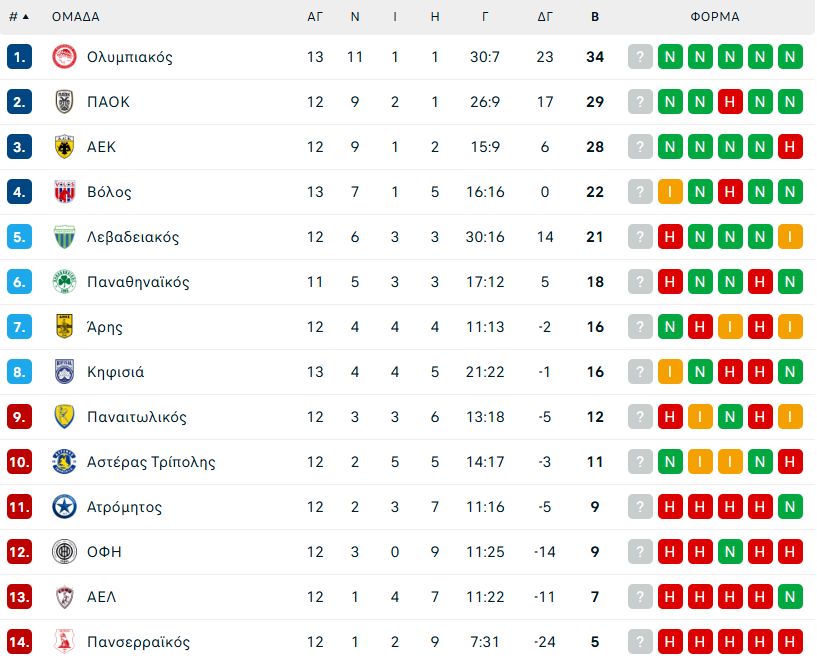Open the ΑΕΚ yellow crest icon
817x661 pixels.
coord(64,147)
